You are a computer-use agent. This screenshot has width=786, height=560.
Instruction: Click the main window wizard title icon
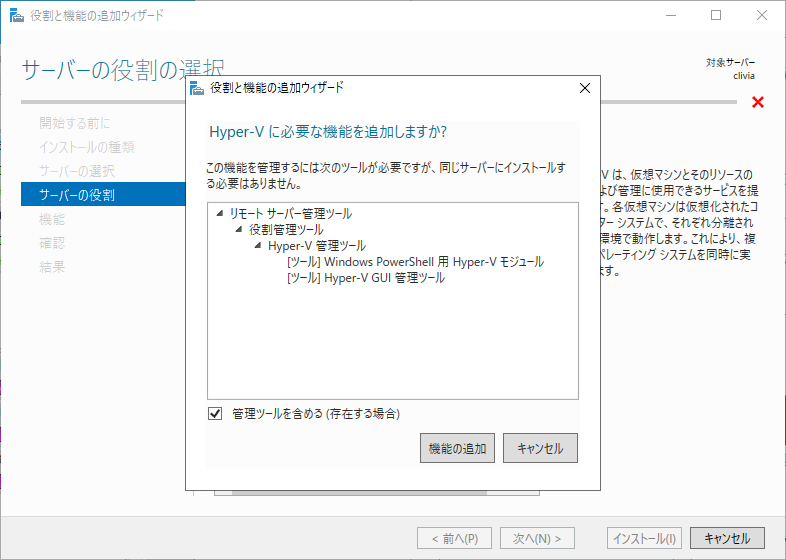tap(17, 16)
